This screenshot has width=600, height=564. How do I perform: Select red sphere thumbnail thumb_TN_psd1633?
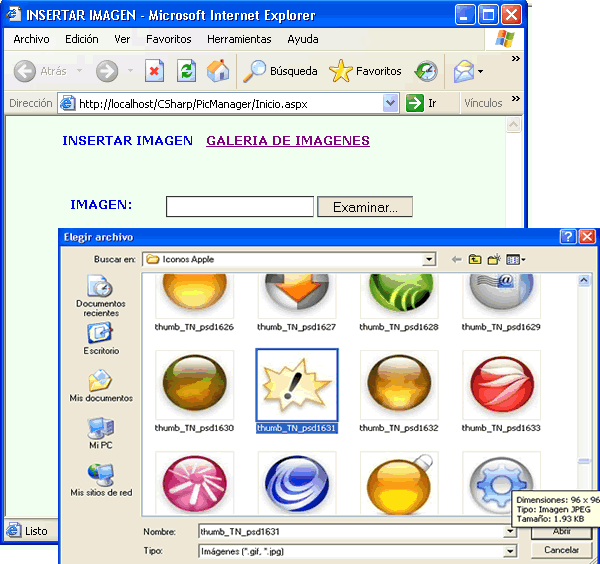click(501, 391)
